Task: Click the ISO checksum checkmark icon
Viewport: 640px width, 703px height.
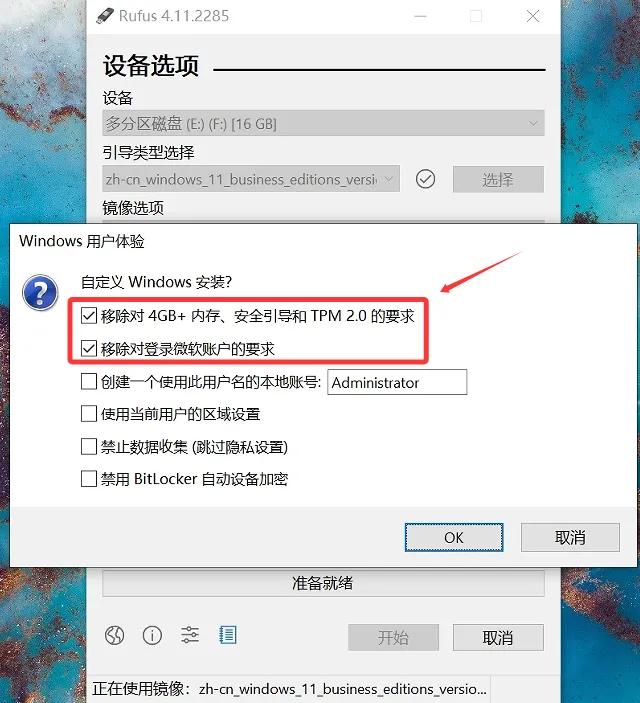Action: pyautogui.click(x=425, y=179)
